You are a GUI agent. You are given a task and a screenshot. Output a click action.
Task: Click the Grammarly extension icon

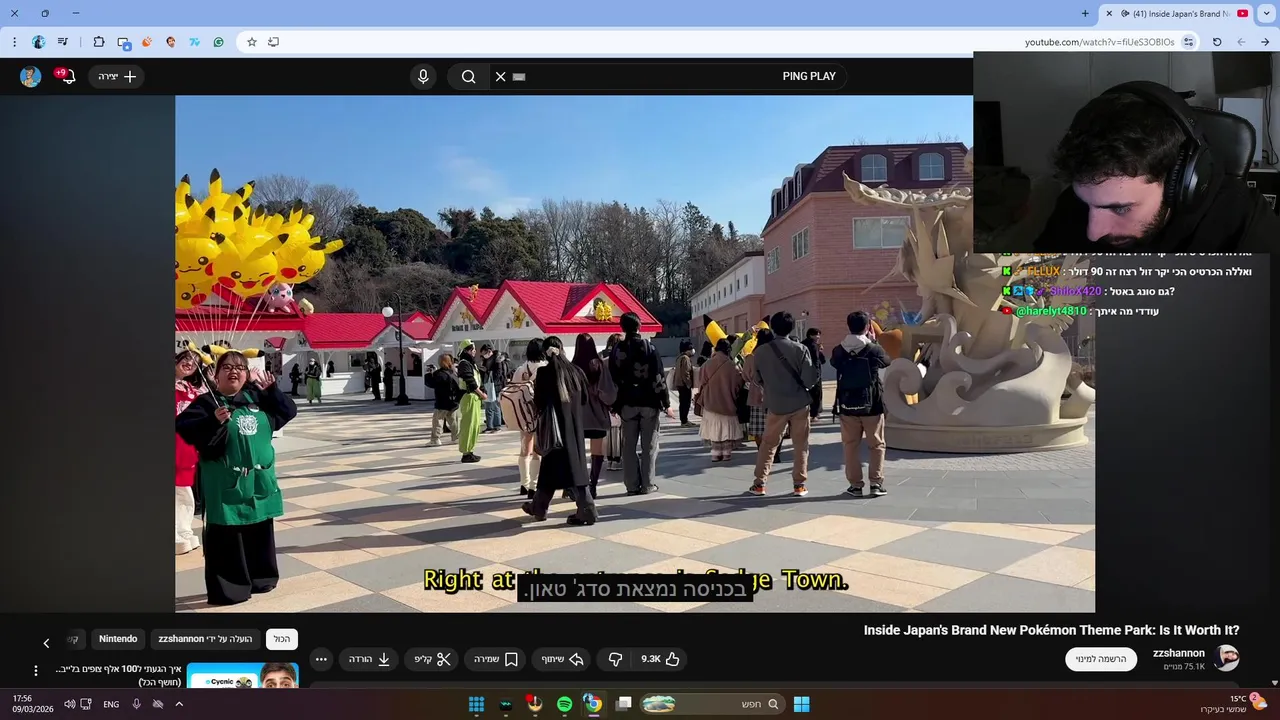[x=218, y=42]
